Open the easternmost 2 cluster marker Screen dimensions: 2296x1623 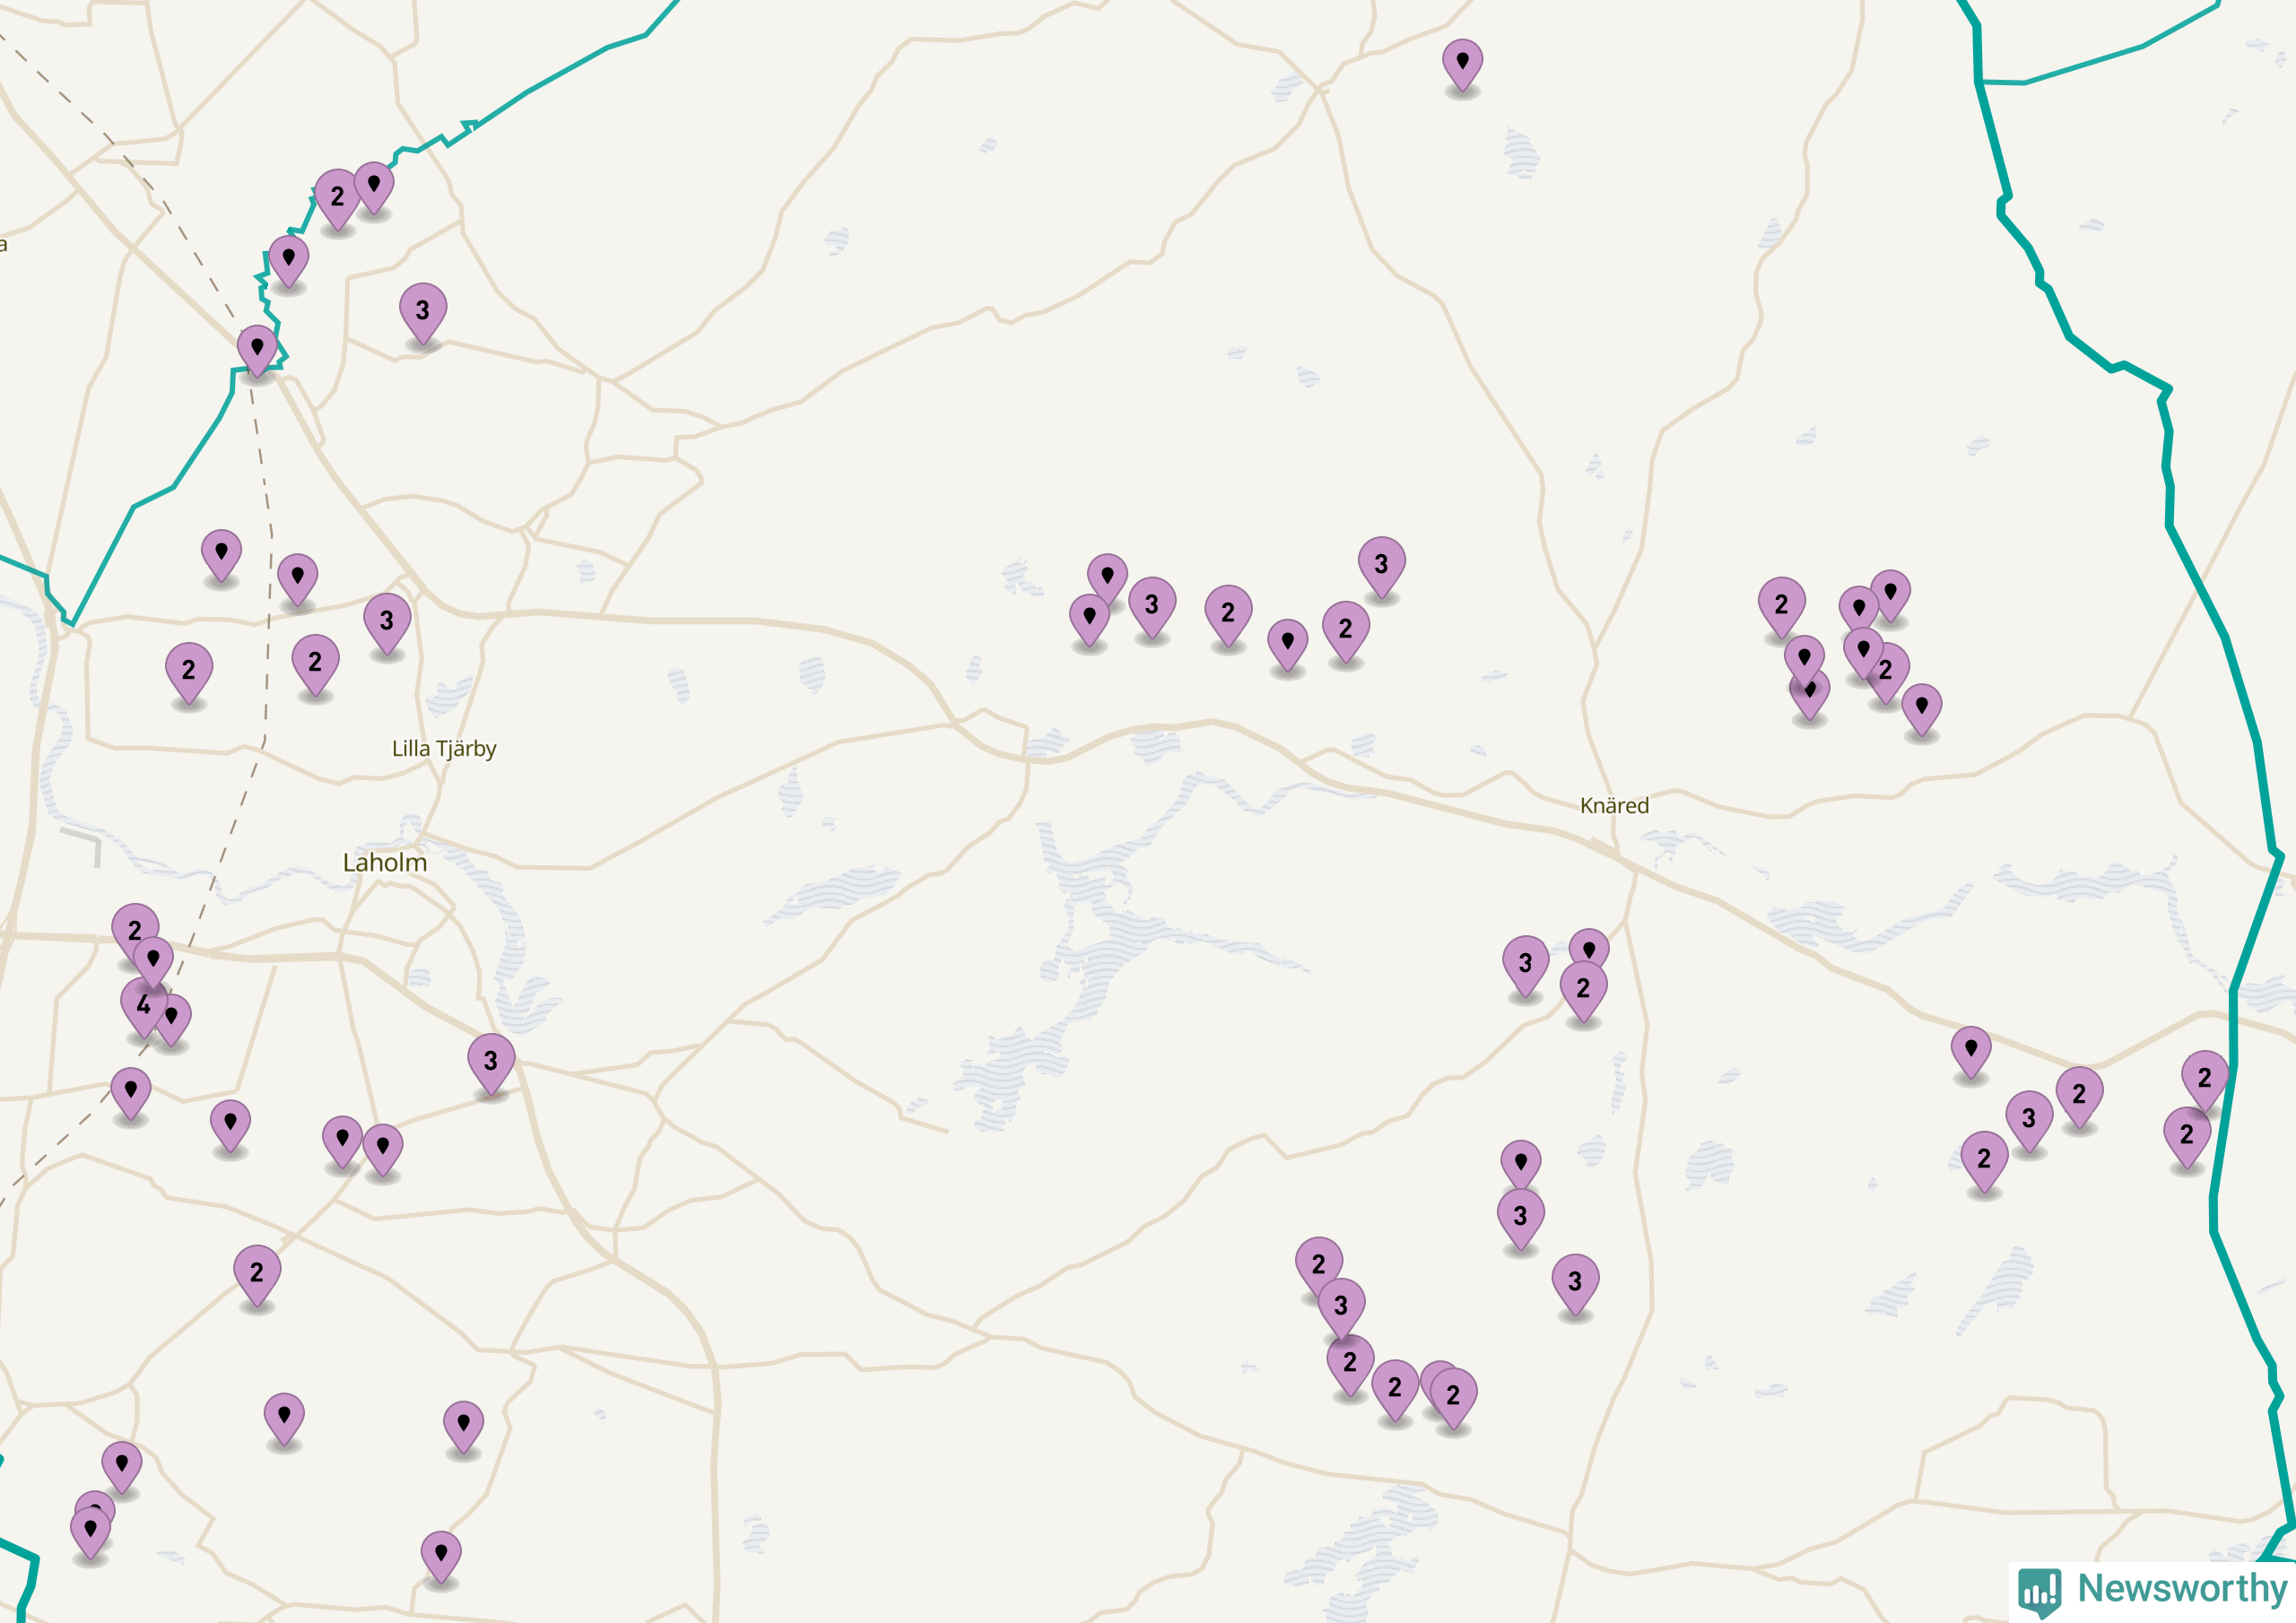pos(2204,1078)
